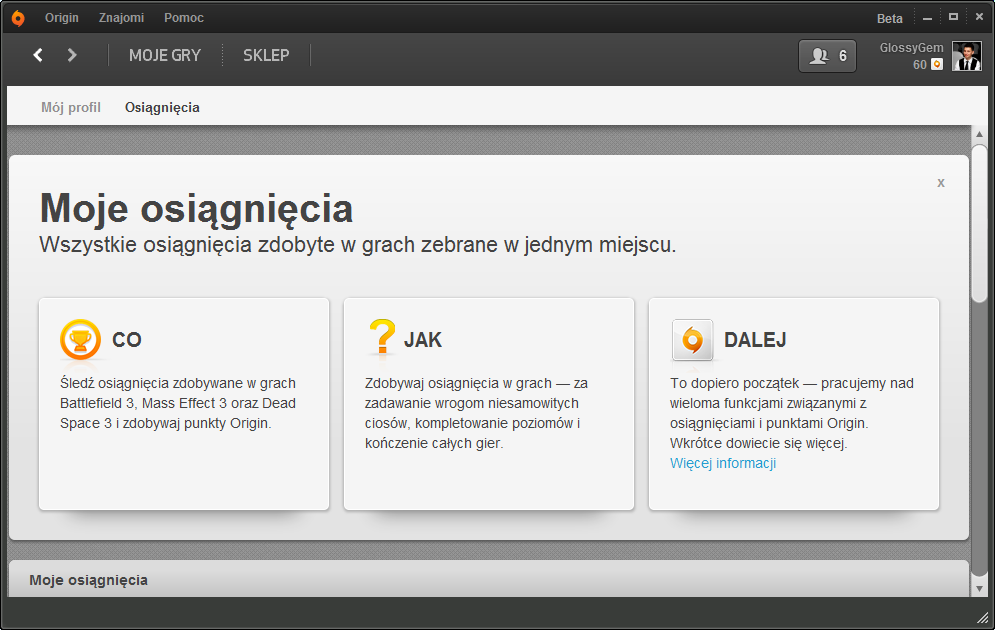The height and width of the screenshot is (630, 995).
Task: Select the Osiągnięcia tab
Action: tap(162, 107)
